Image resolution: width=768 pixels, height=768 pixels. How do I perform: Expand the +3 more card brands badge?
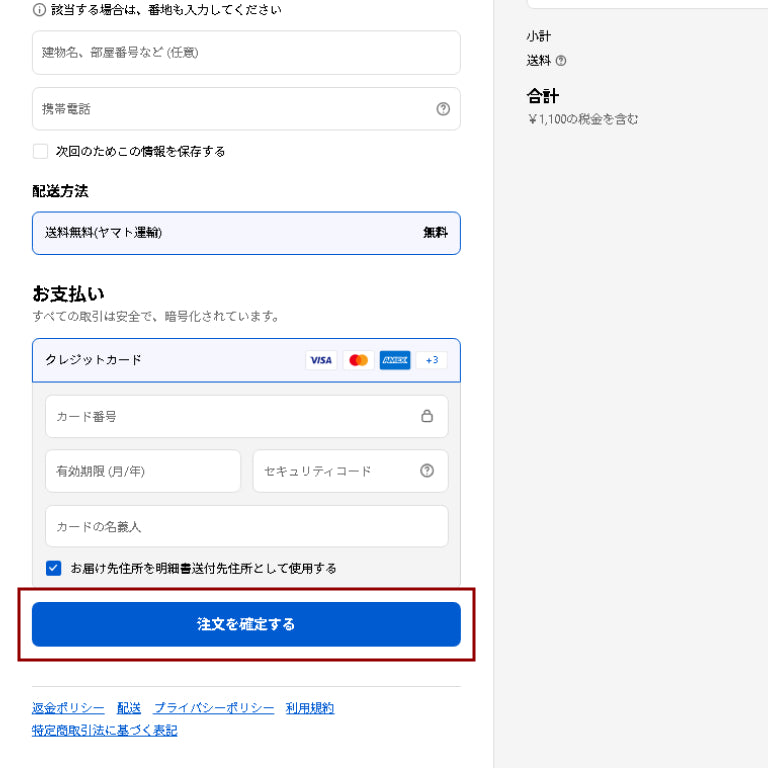[431, 360]
